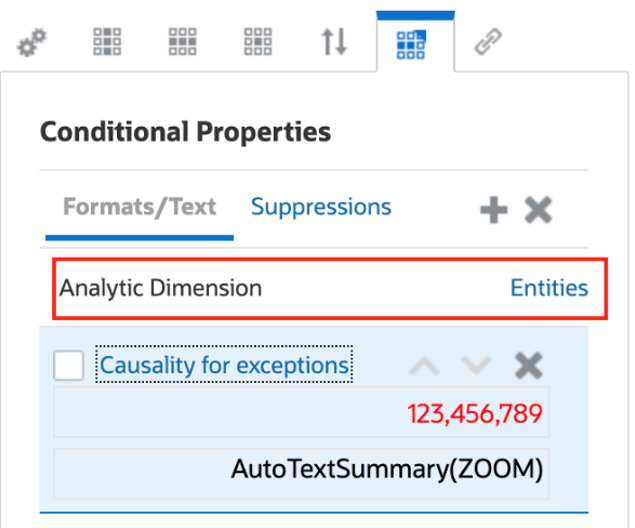The image size is (635, 528).
Task: Open the up-down sort arrows tab
Action: tap(334, 44)
